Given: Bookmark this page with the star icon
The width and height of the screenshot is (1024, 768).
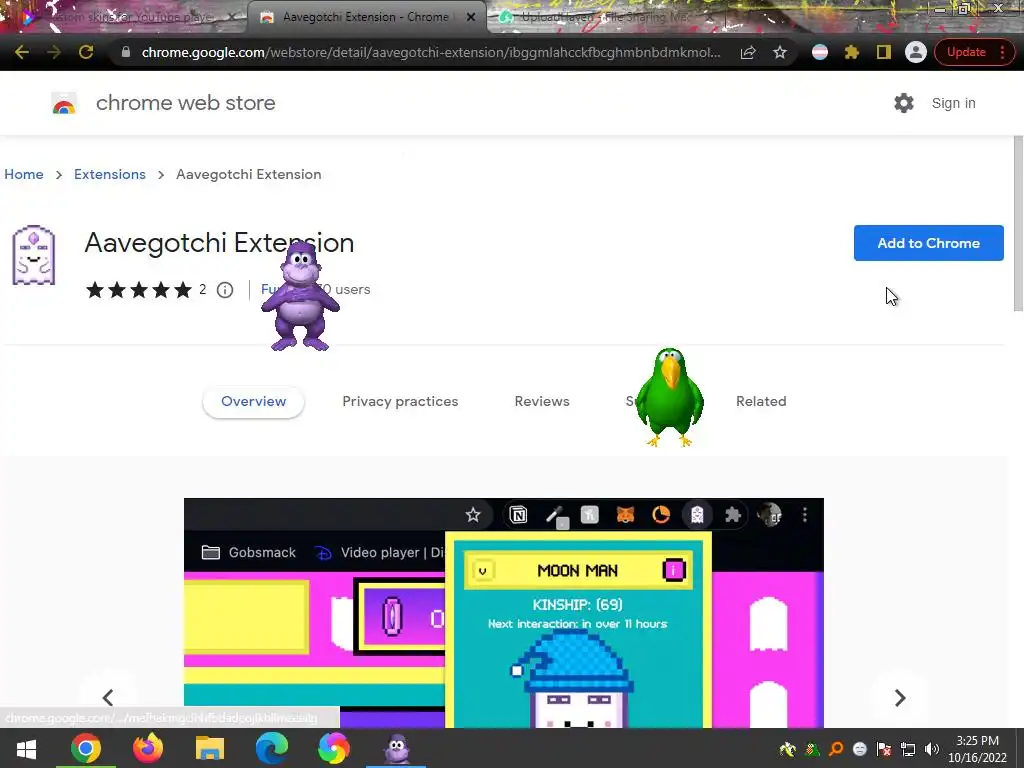Looking at the screenshot, I should (x=780, y=52).
